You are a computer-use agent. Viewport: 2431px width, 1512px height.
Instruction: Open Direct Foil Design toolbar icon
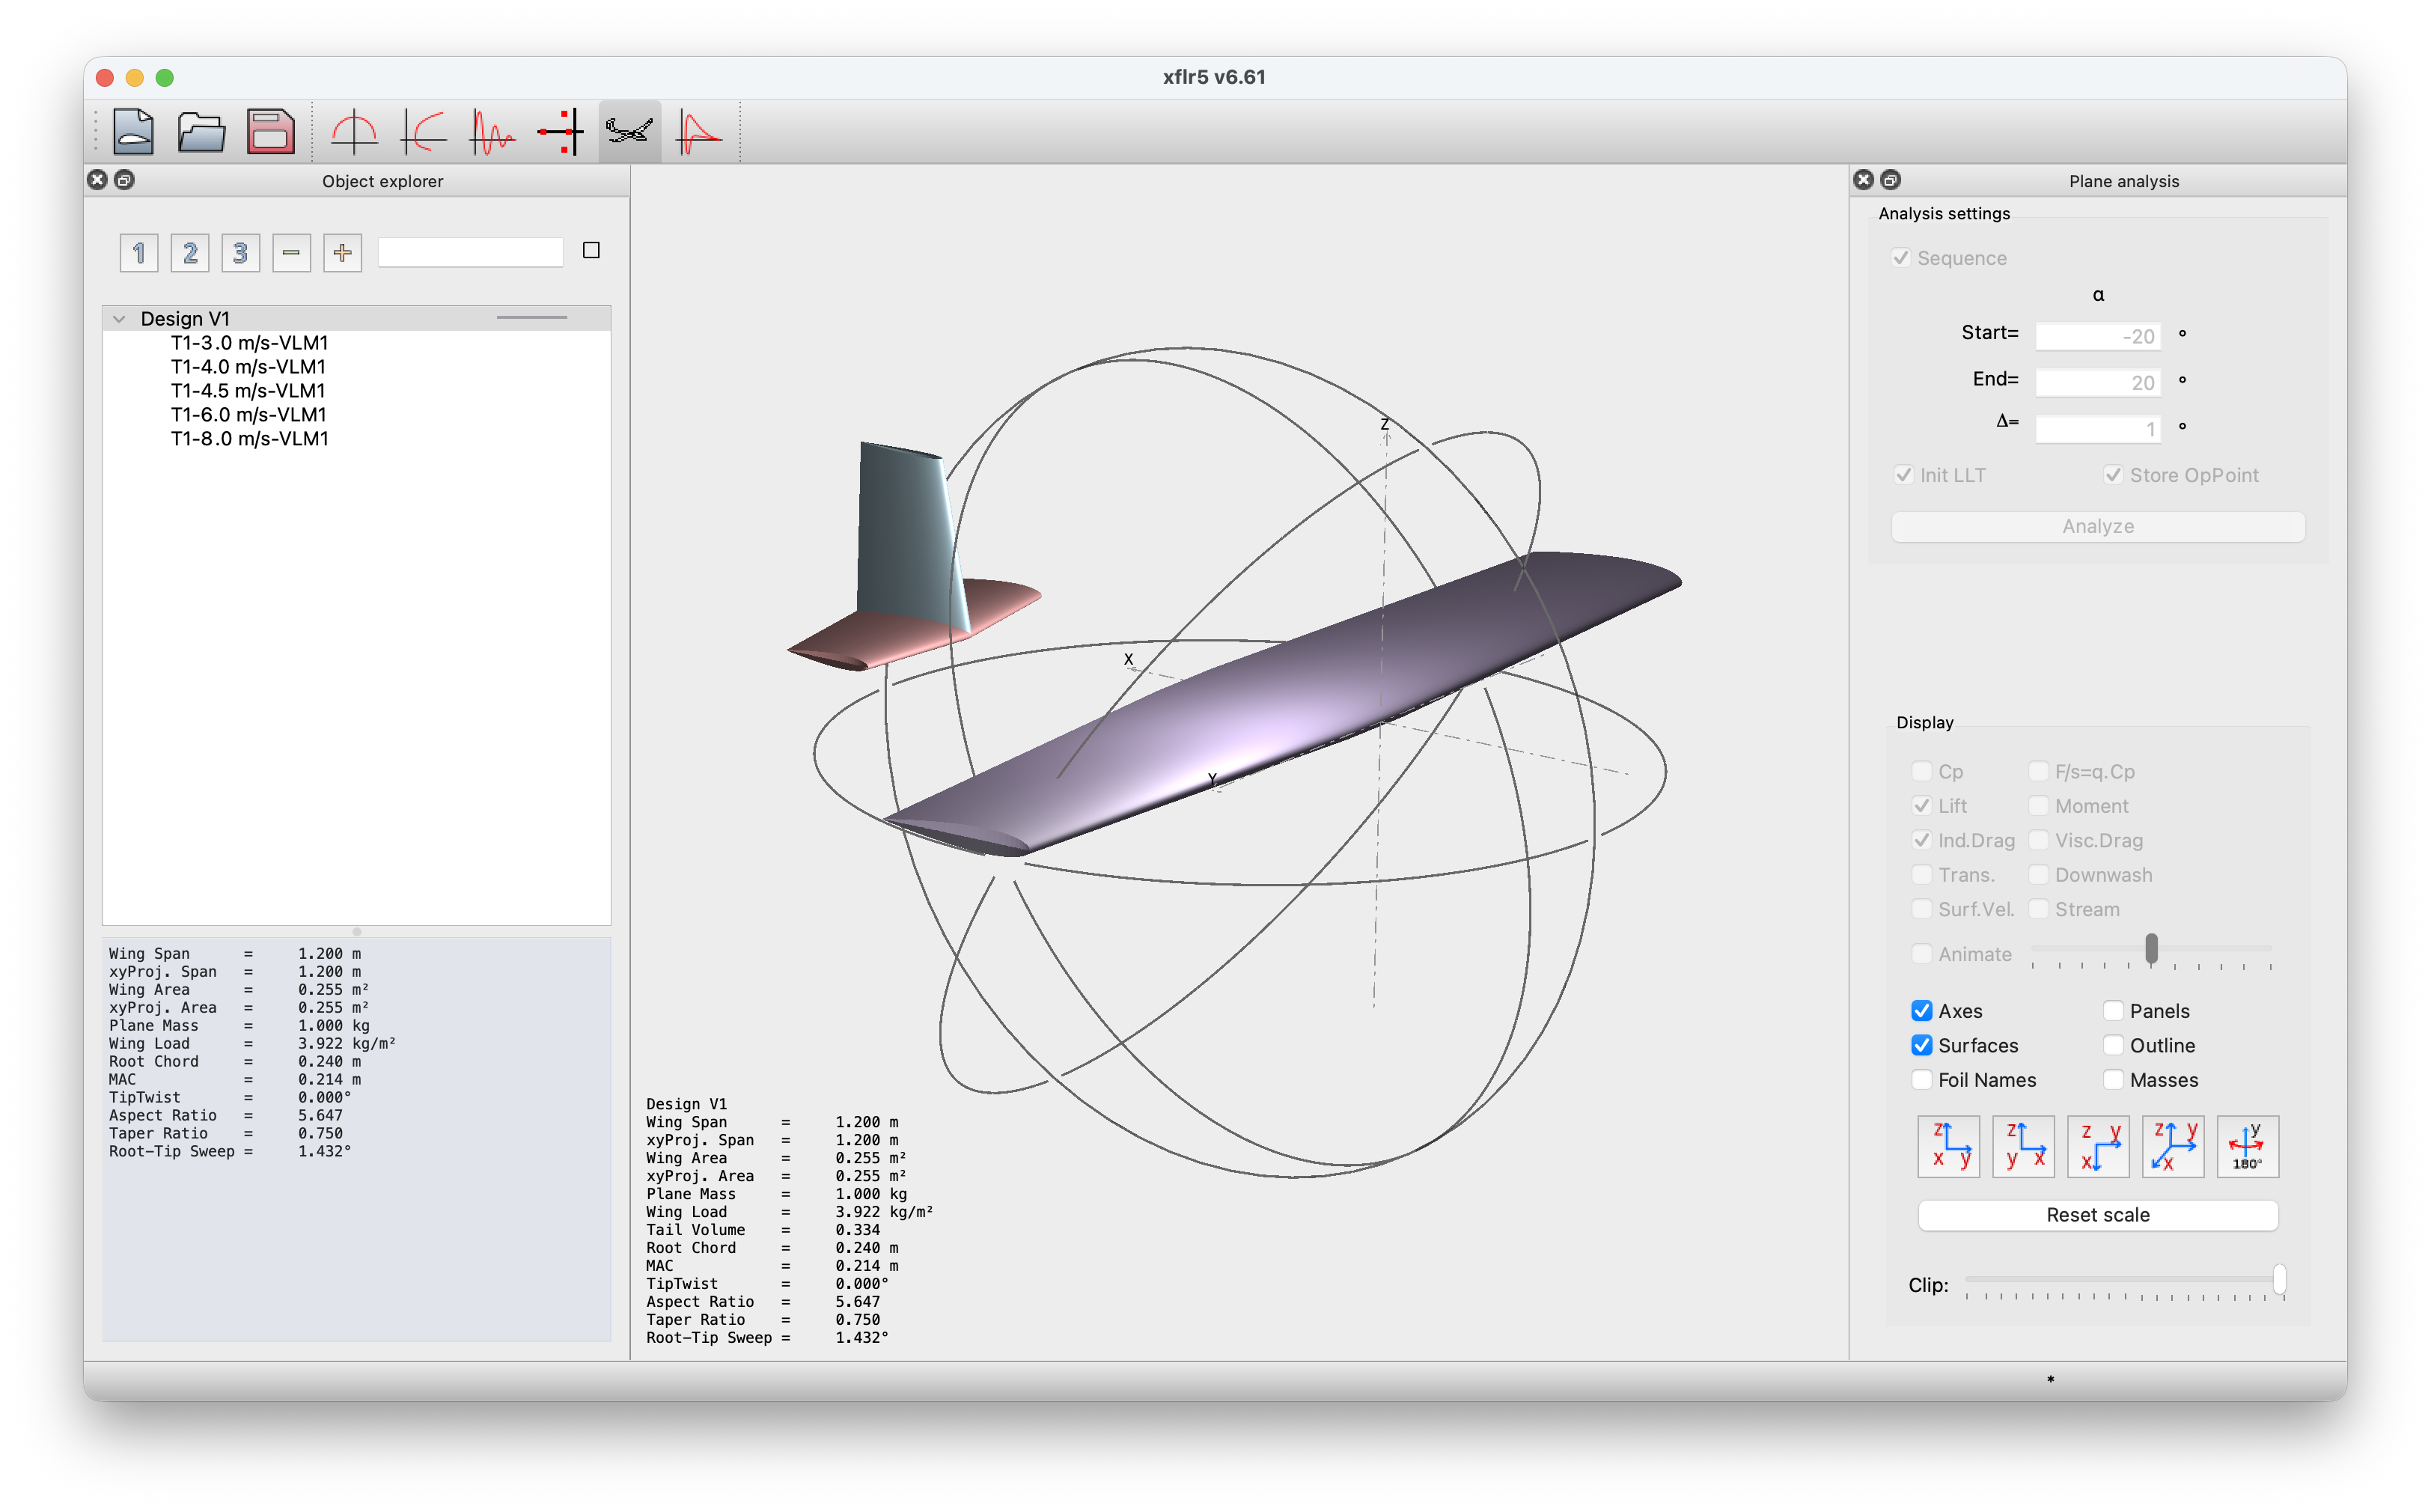(354, 131)
